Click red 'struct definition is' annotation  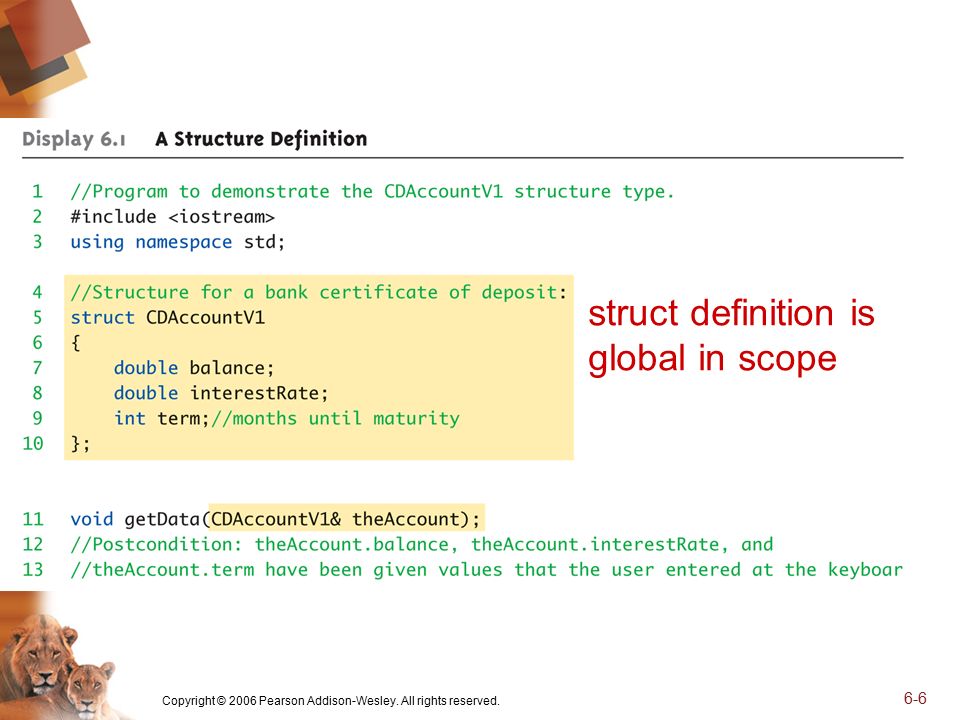pos(731,313)
